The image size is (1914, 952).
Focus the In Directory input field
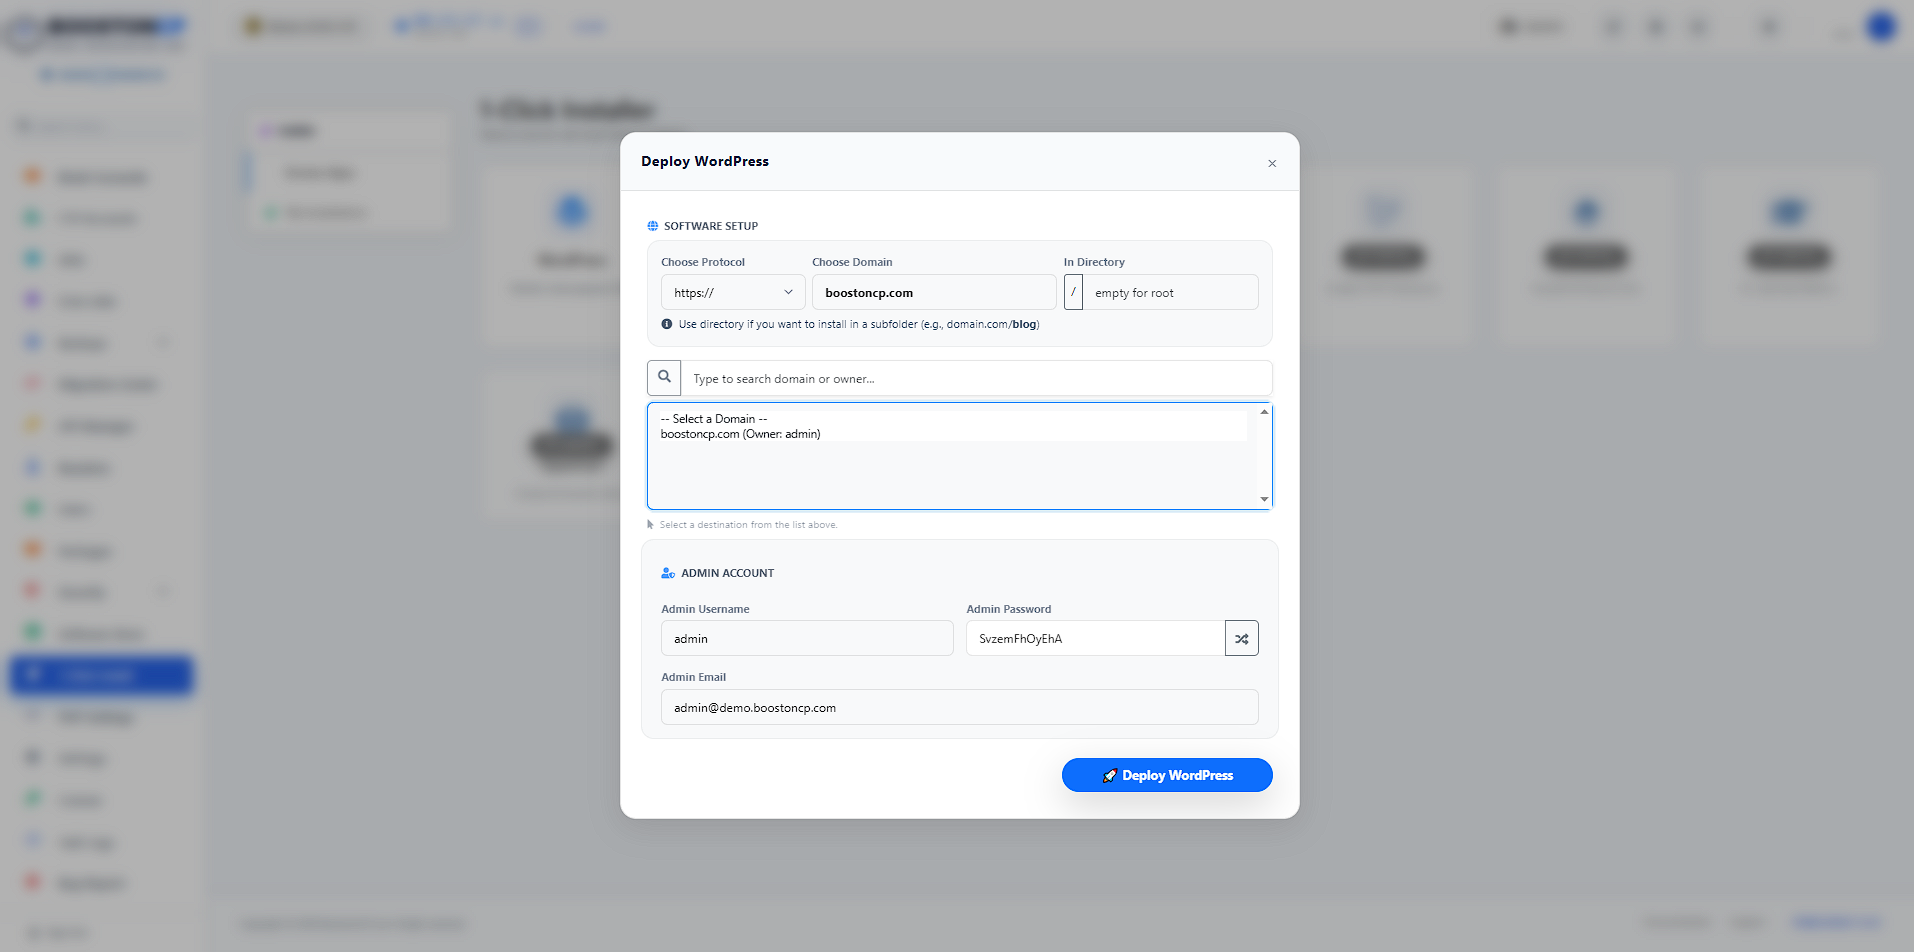(x=1170, y=292)
